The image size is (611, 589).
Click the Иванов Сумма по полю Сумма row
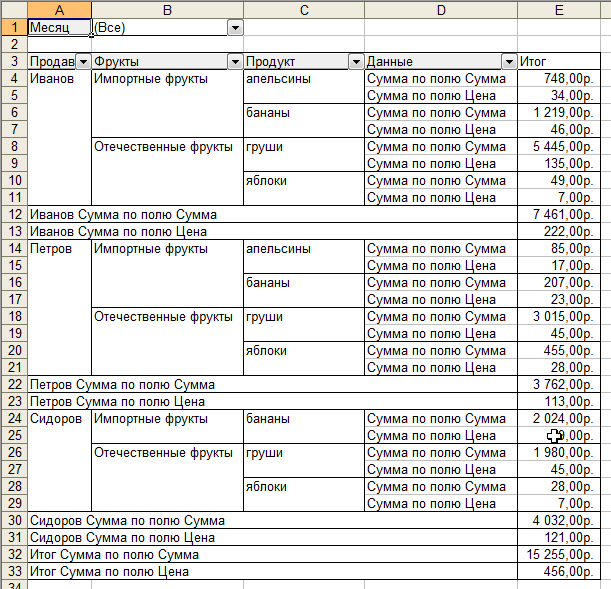coord(272,214)
